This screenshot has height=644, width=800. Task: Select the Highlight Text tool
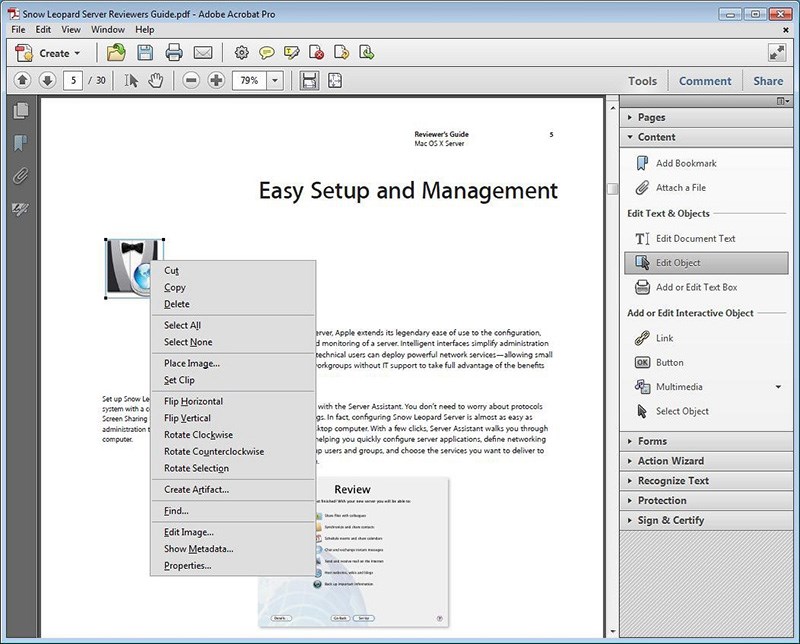click(x=291, y=53)
